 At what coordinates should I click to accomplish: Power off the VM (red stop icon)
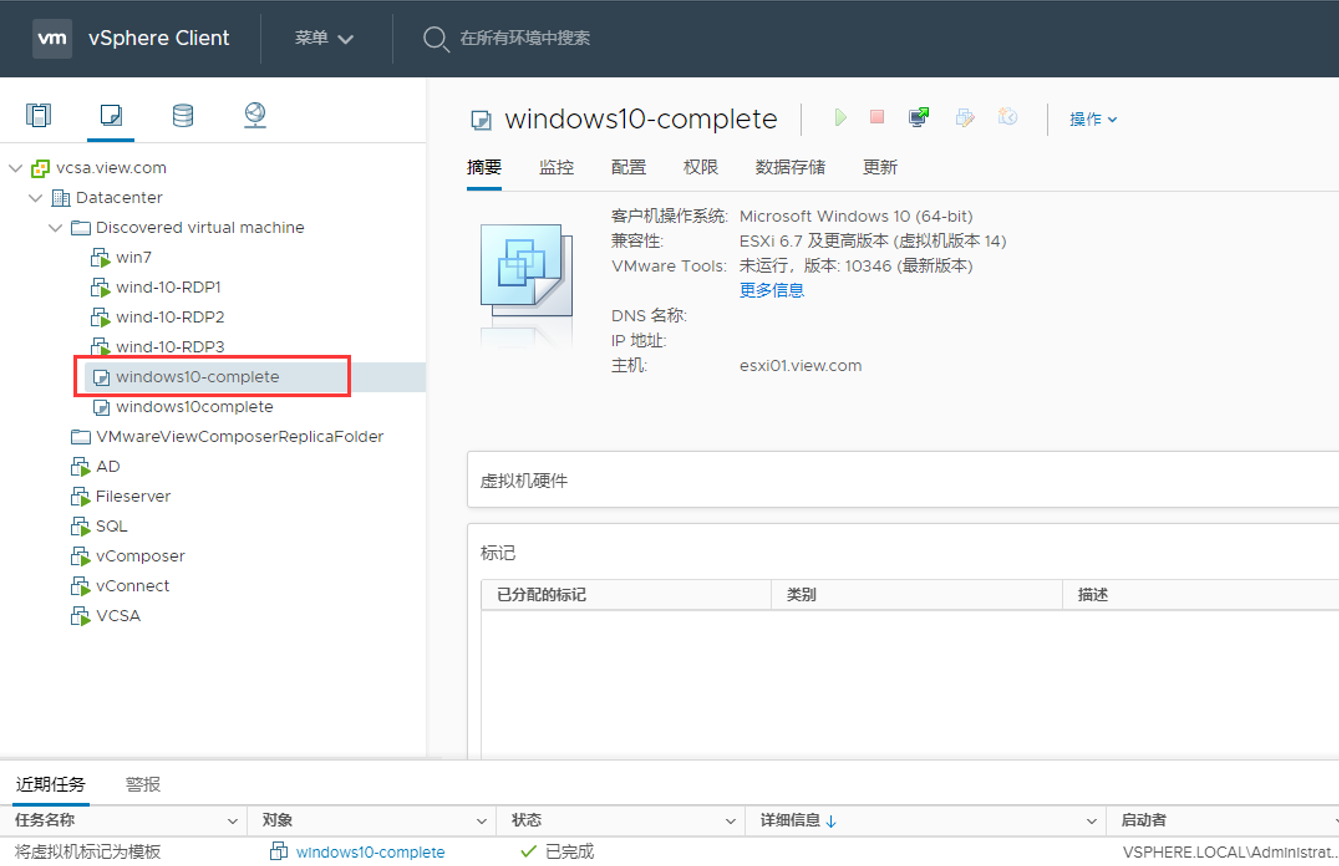(877, 117)
